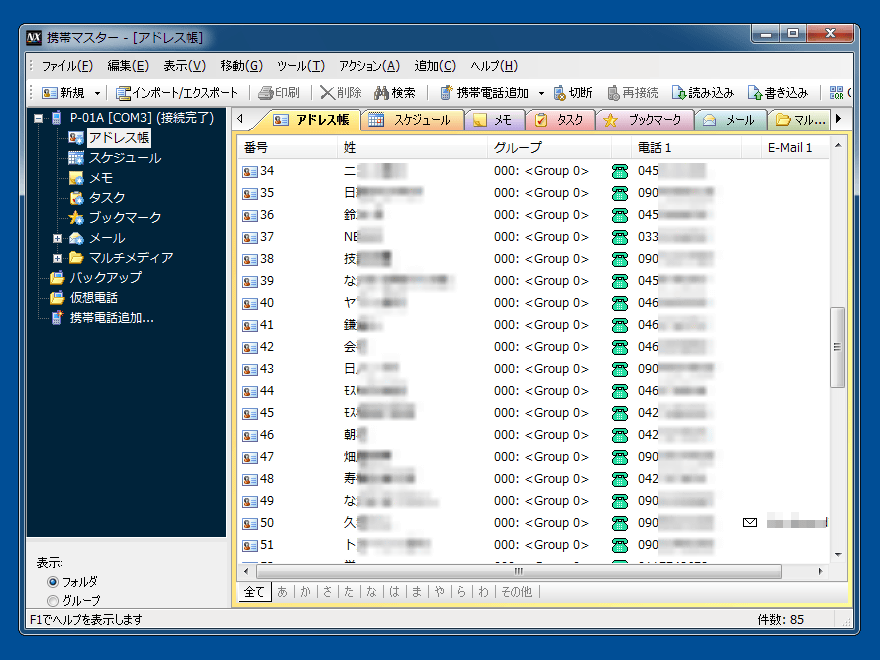
Task: Click the 印刷 (Print) icon
Action: pos(265,93)
